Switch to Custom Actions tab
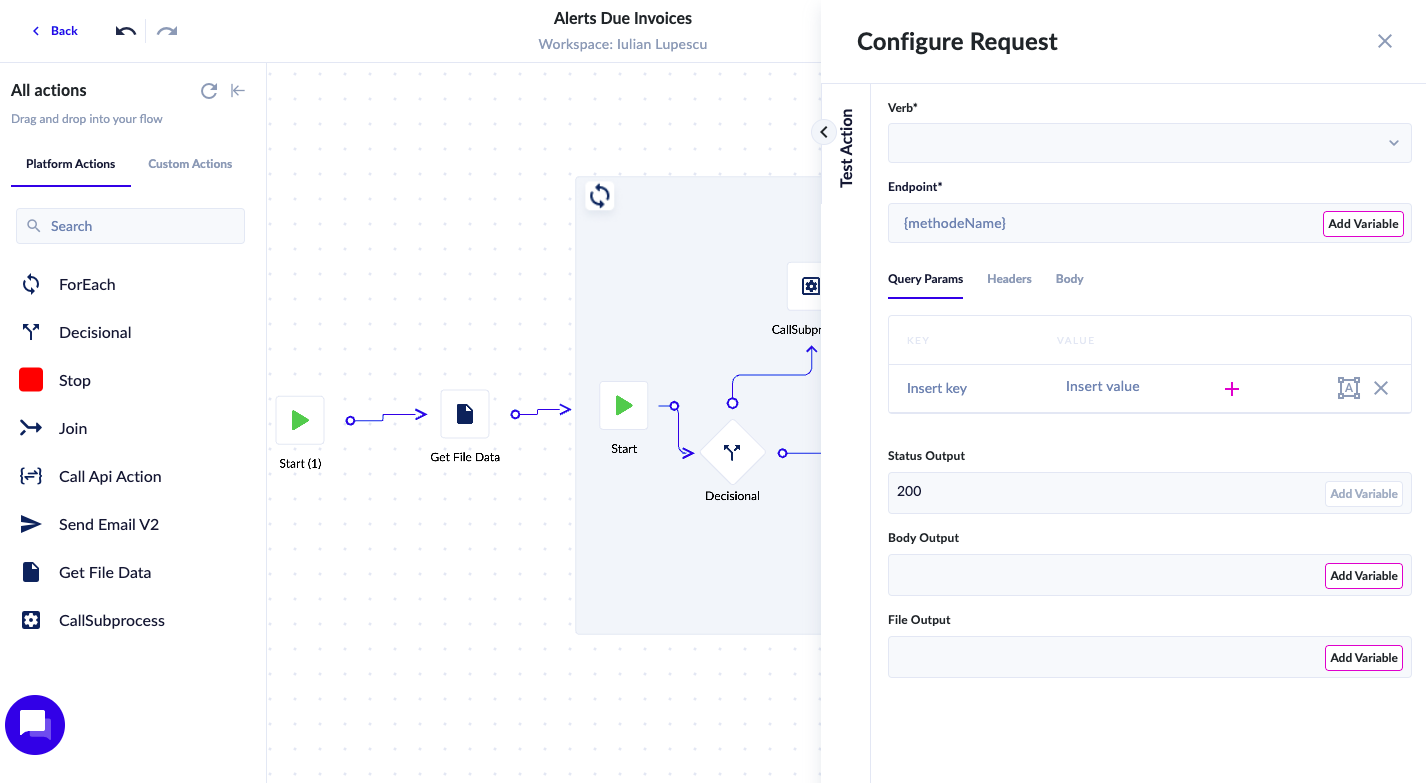 [x=190, y=164]
